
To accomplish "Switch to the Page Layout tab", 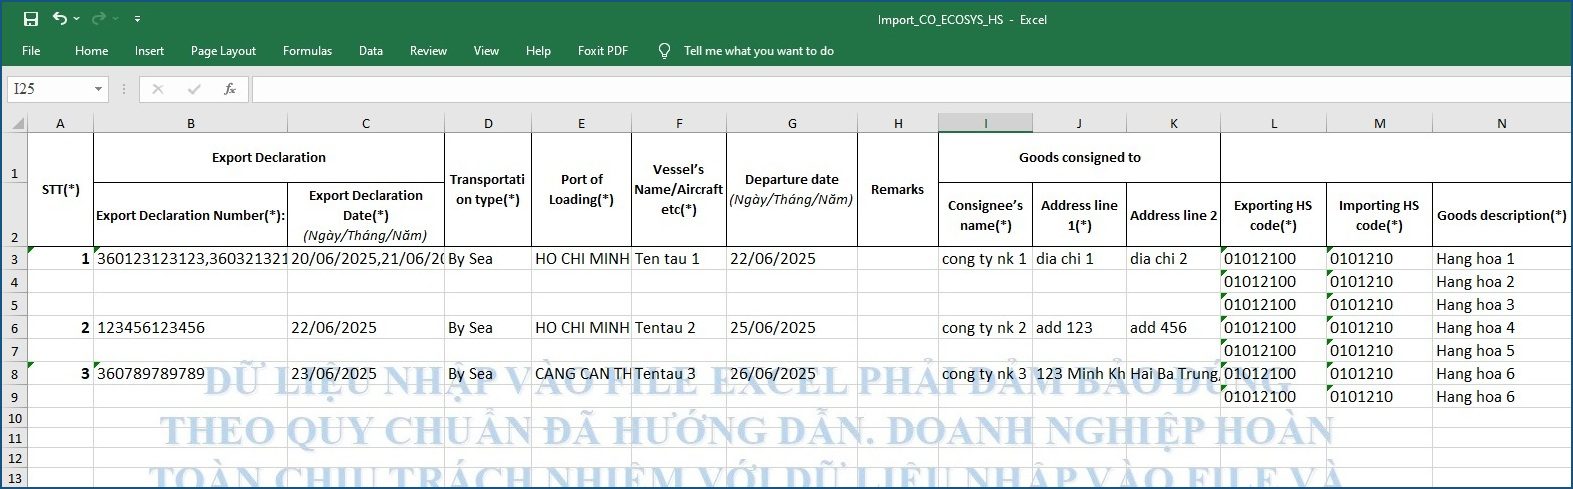I will [x=223, y=51].
